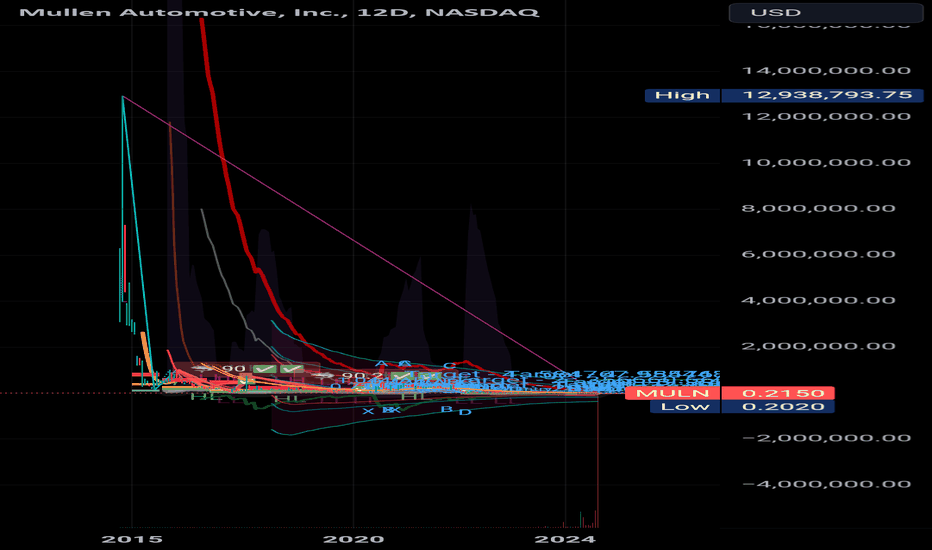This screenshot has width=932, height=550.
Task: Select the 0.2020 low value tag
Action: 777,407
